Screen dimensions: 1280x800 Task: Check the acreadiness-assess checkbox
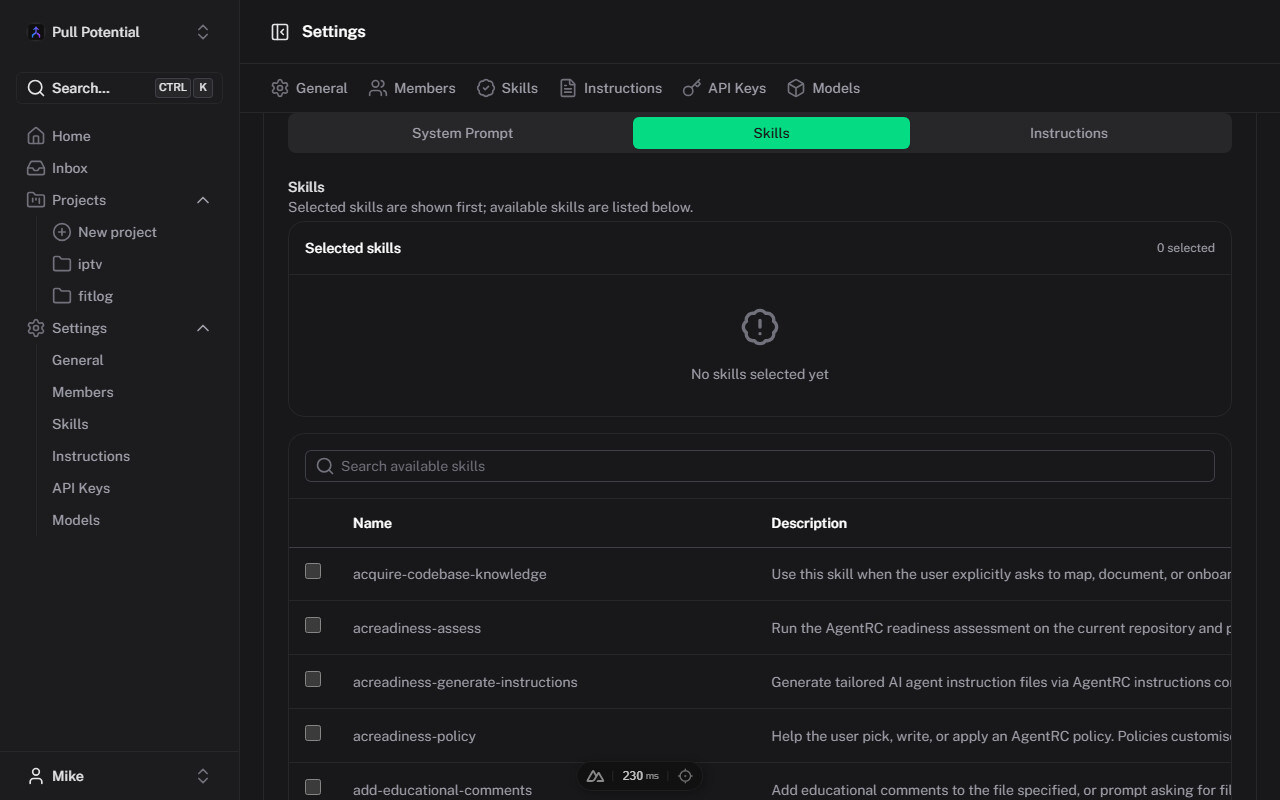coord(313,625)
